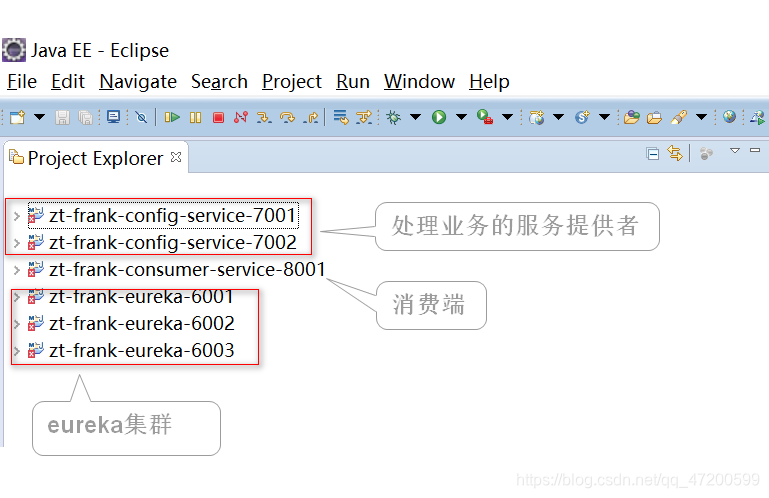Click the Save toolbar icon

click(62, 117)
